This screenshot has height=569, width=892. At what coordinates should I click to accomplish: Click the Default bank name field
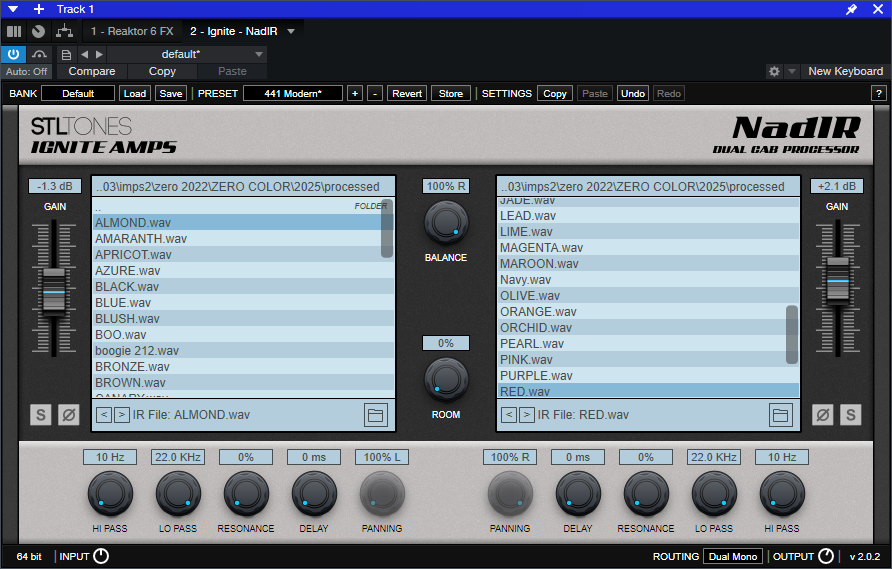click(x=78, y=94)
